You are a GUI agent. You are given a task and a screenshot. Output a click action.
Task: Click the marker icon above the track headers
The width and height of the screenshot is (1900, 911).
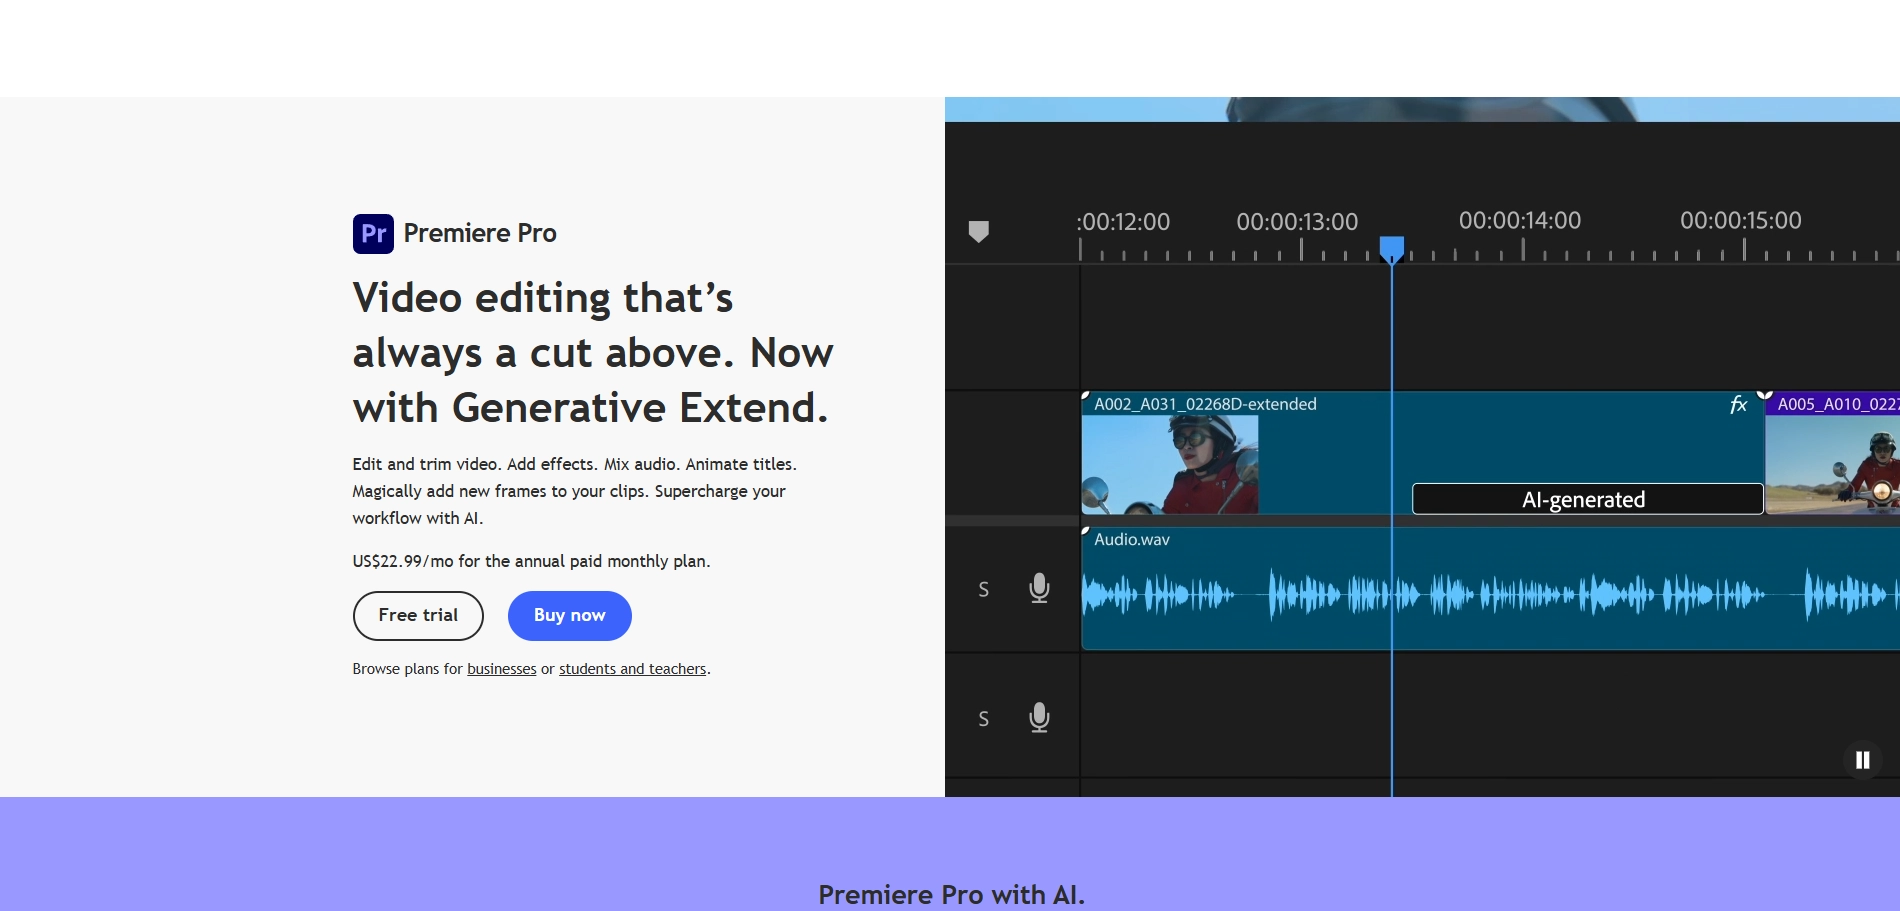click(x=978, y=232)
